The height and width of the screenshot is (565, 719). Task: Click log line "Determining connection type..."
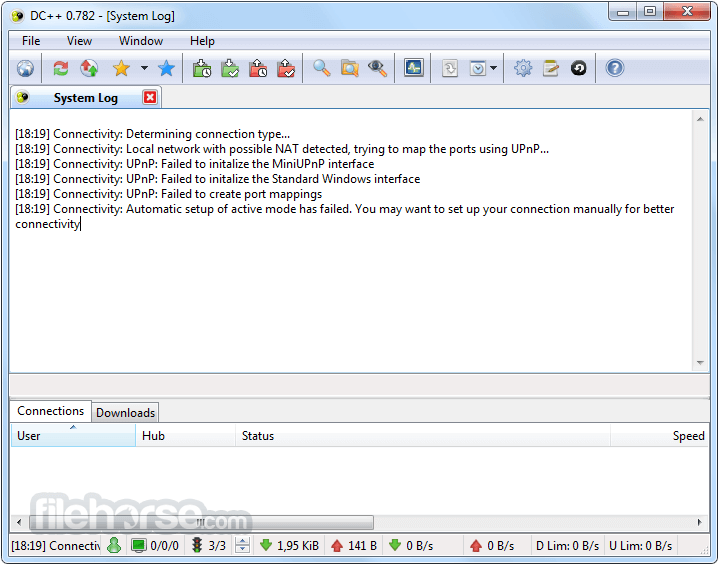[152, 134]
